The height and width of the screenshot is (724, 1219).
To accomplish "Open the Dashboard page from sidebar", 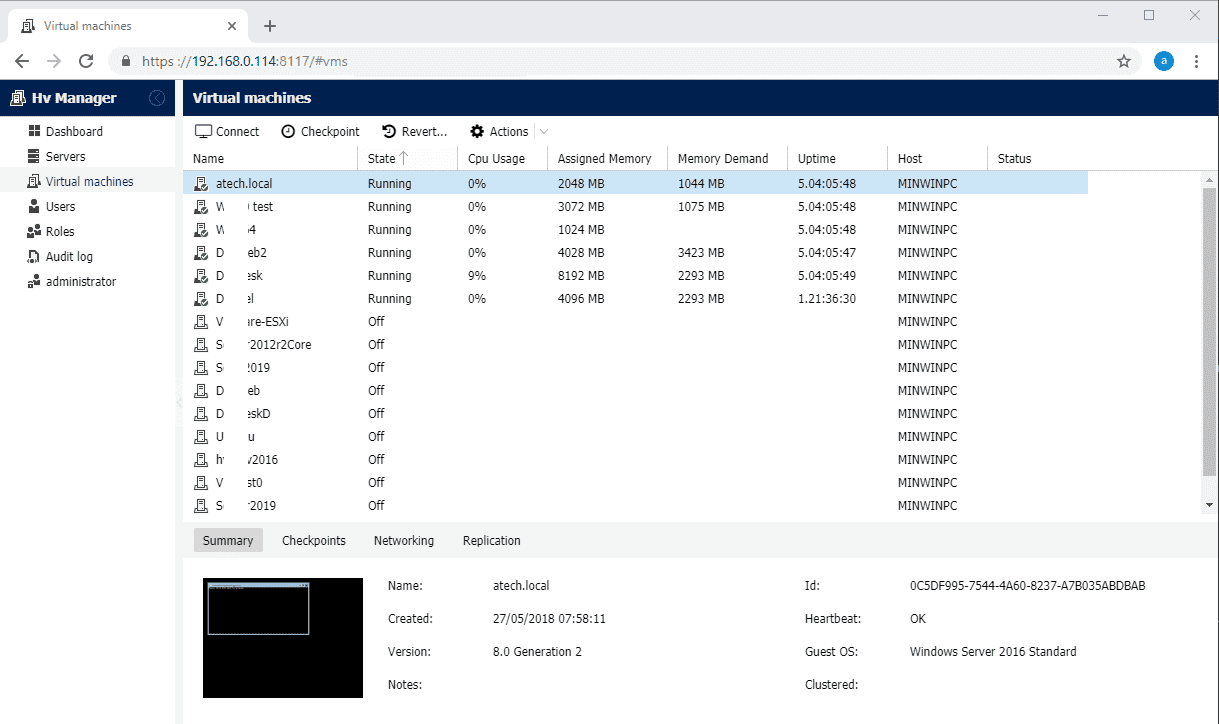I will click(x=65, y=131).
